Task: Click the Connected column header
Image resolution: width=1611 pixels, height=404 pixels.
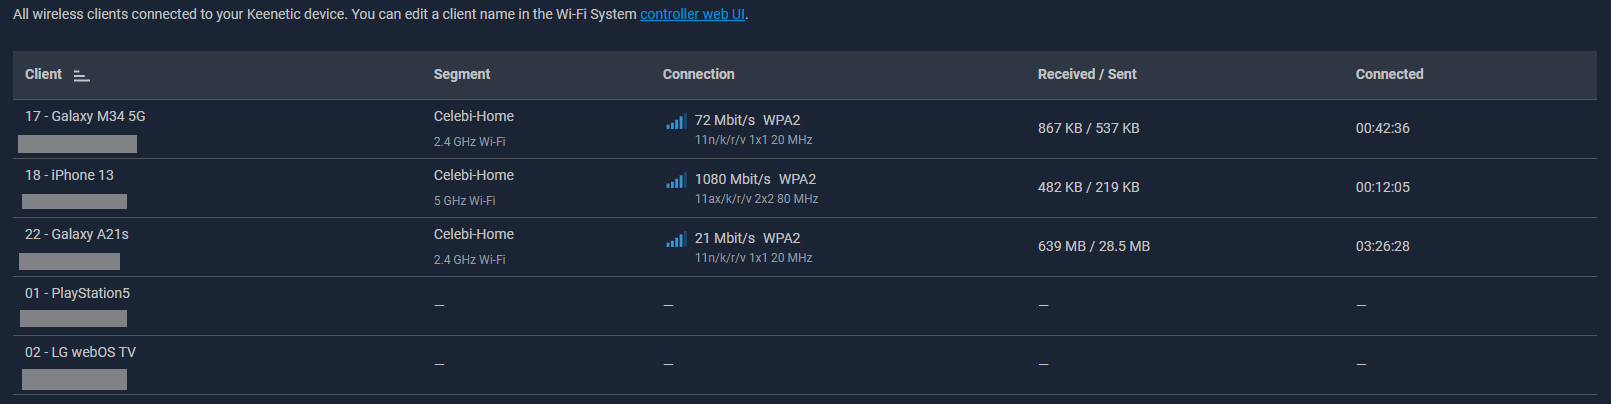Action: tap(1389, 74)
